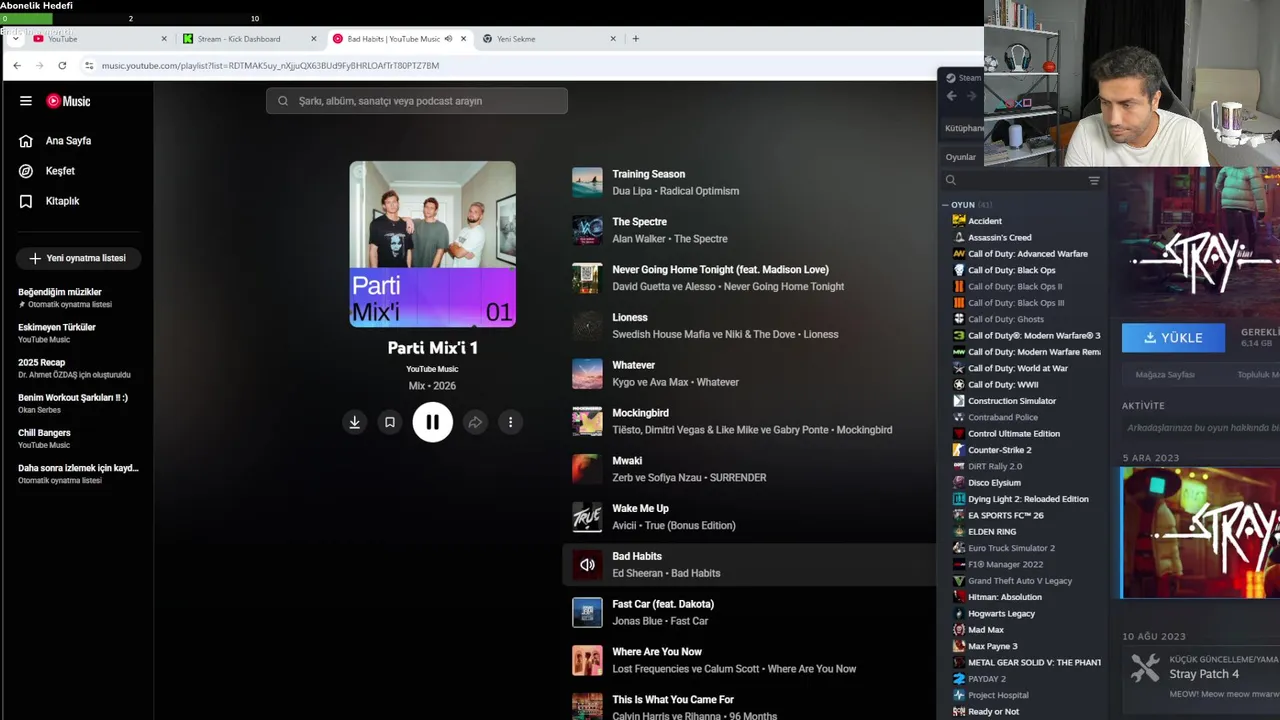
Task: Open Mağaza Sayfası tab for Stray
Action: click(x=1165, y=375)
